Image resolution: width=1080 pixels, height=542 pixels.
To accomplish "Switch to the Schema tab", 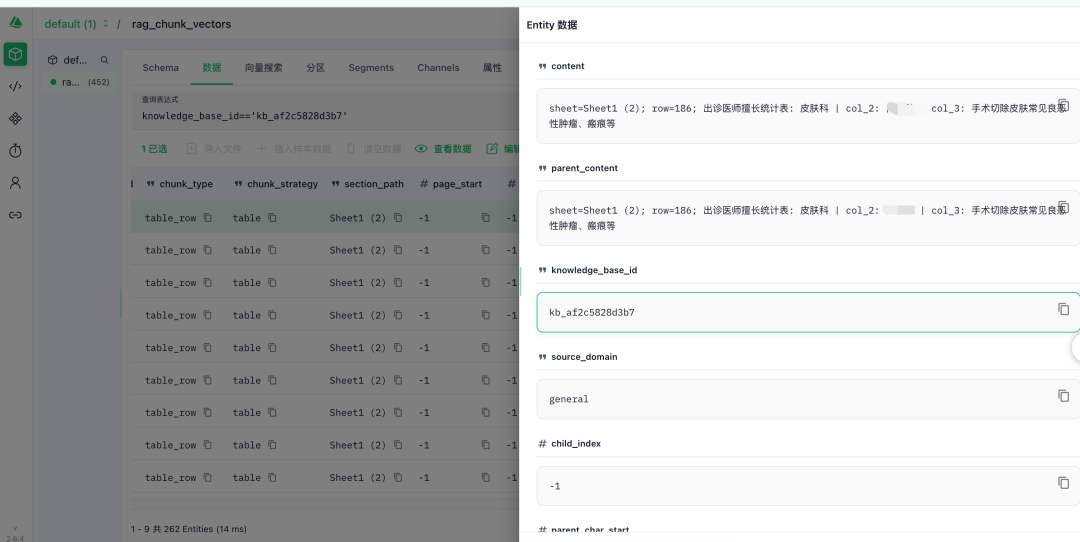I will coord(160,67).
